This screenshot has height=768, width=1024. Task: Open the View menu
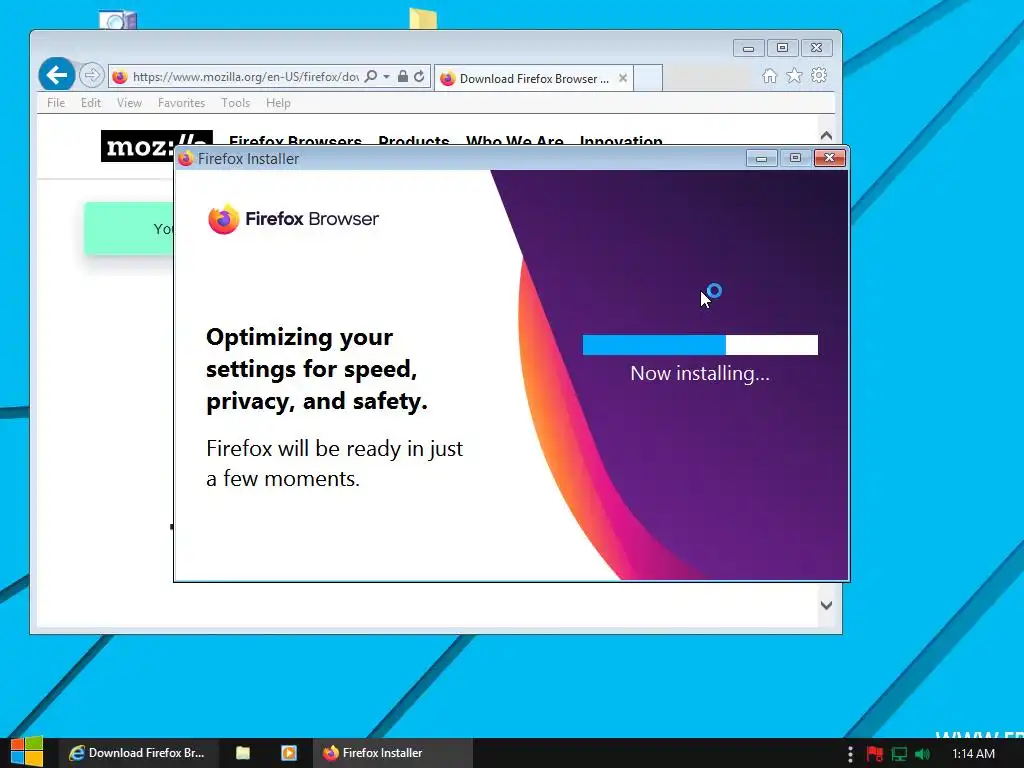click(x=129, y=103)
